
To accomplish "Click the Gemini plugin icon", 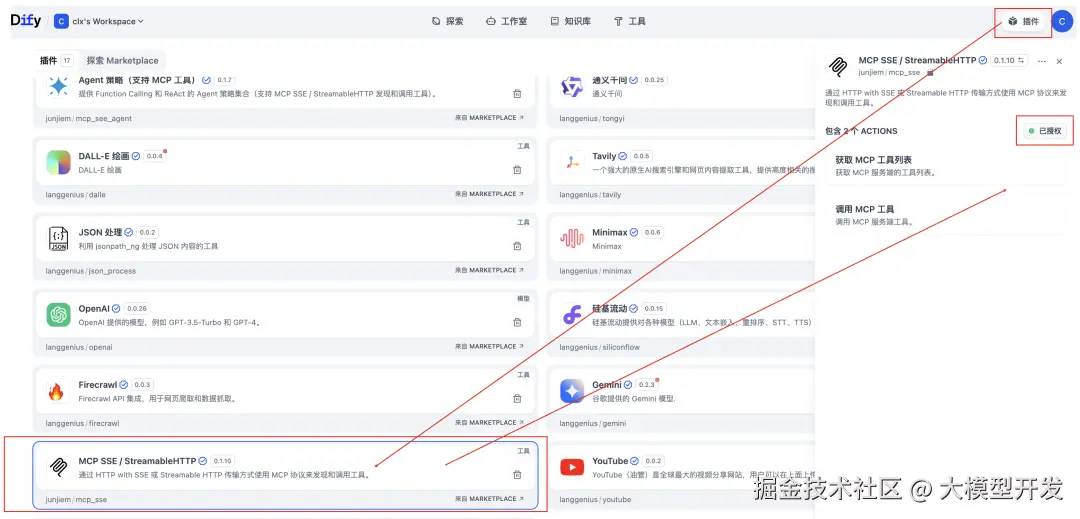I will point(572,391).
